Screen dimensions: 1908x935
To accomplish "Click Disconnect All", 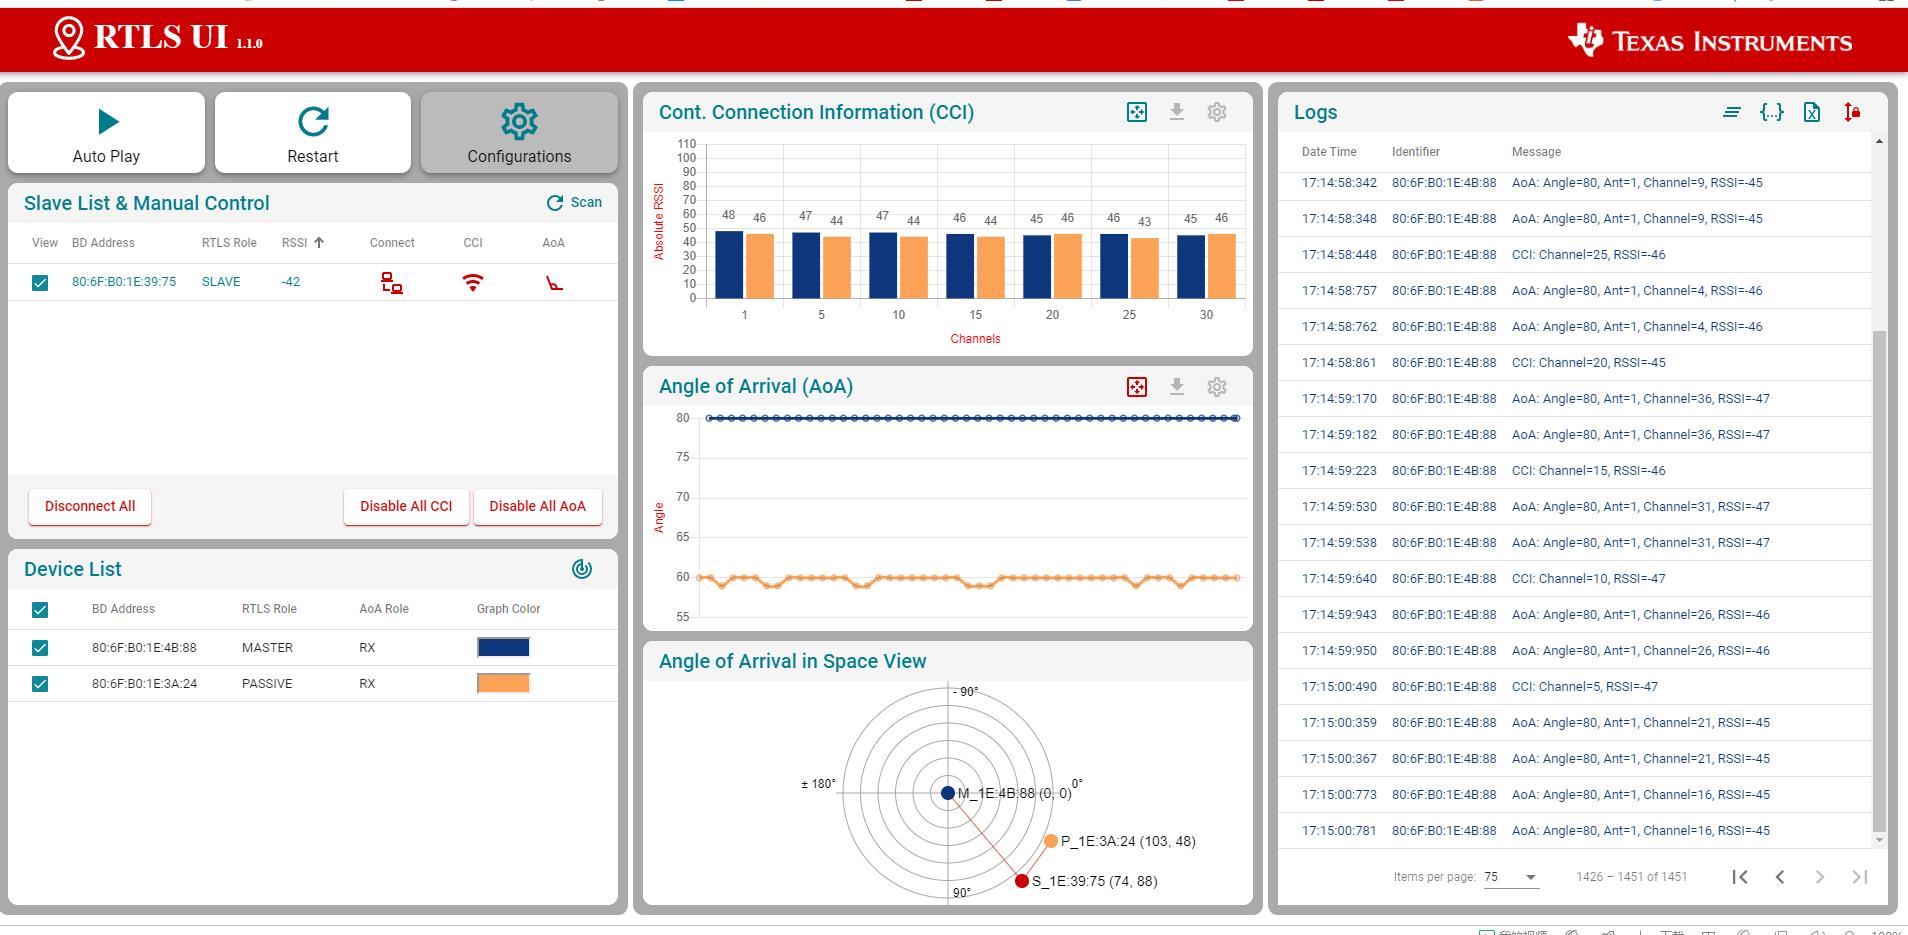I will [90, 506].
